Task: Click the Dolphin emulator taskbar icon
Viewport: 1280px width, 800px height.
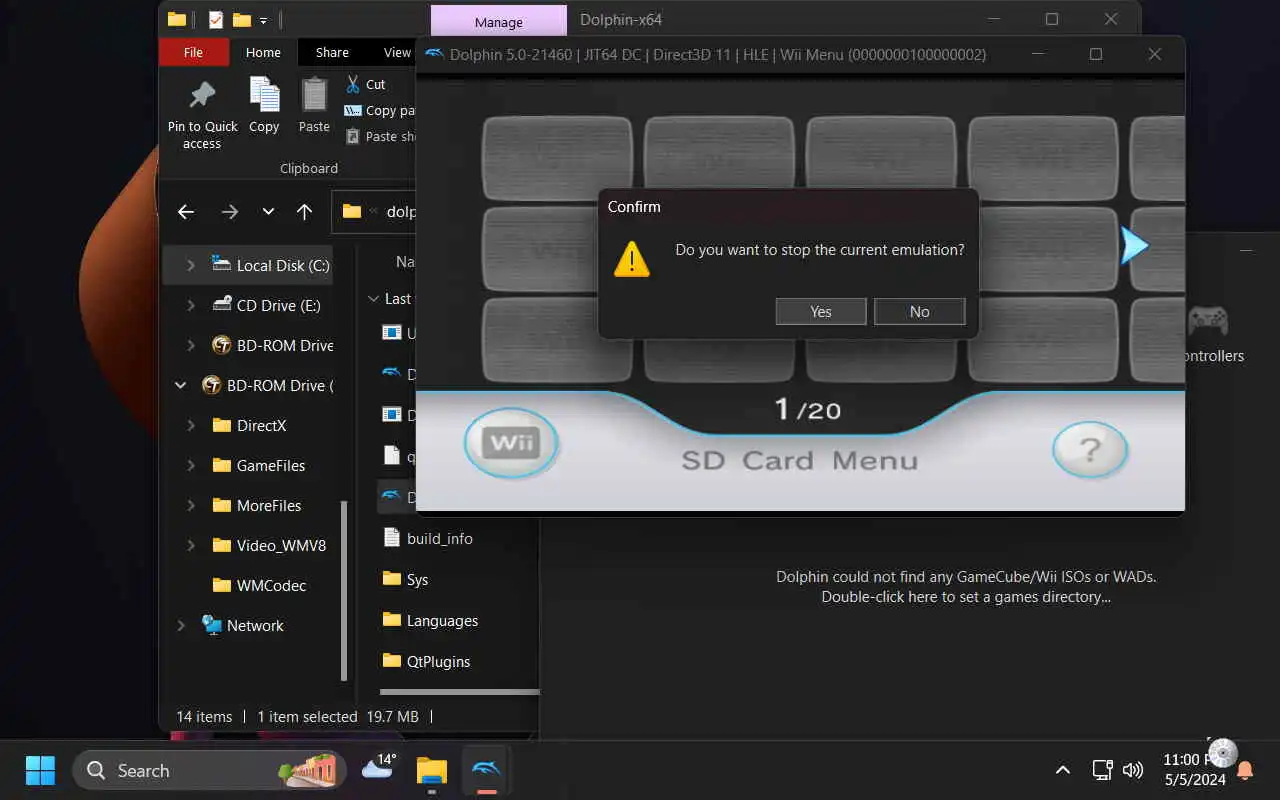Action: 486,770
